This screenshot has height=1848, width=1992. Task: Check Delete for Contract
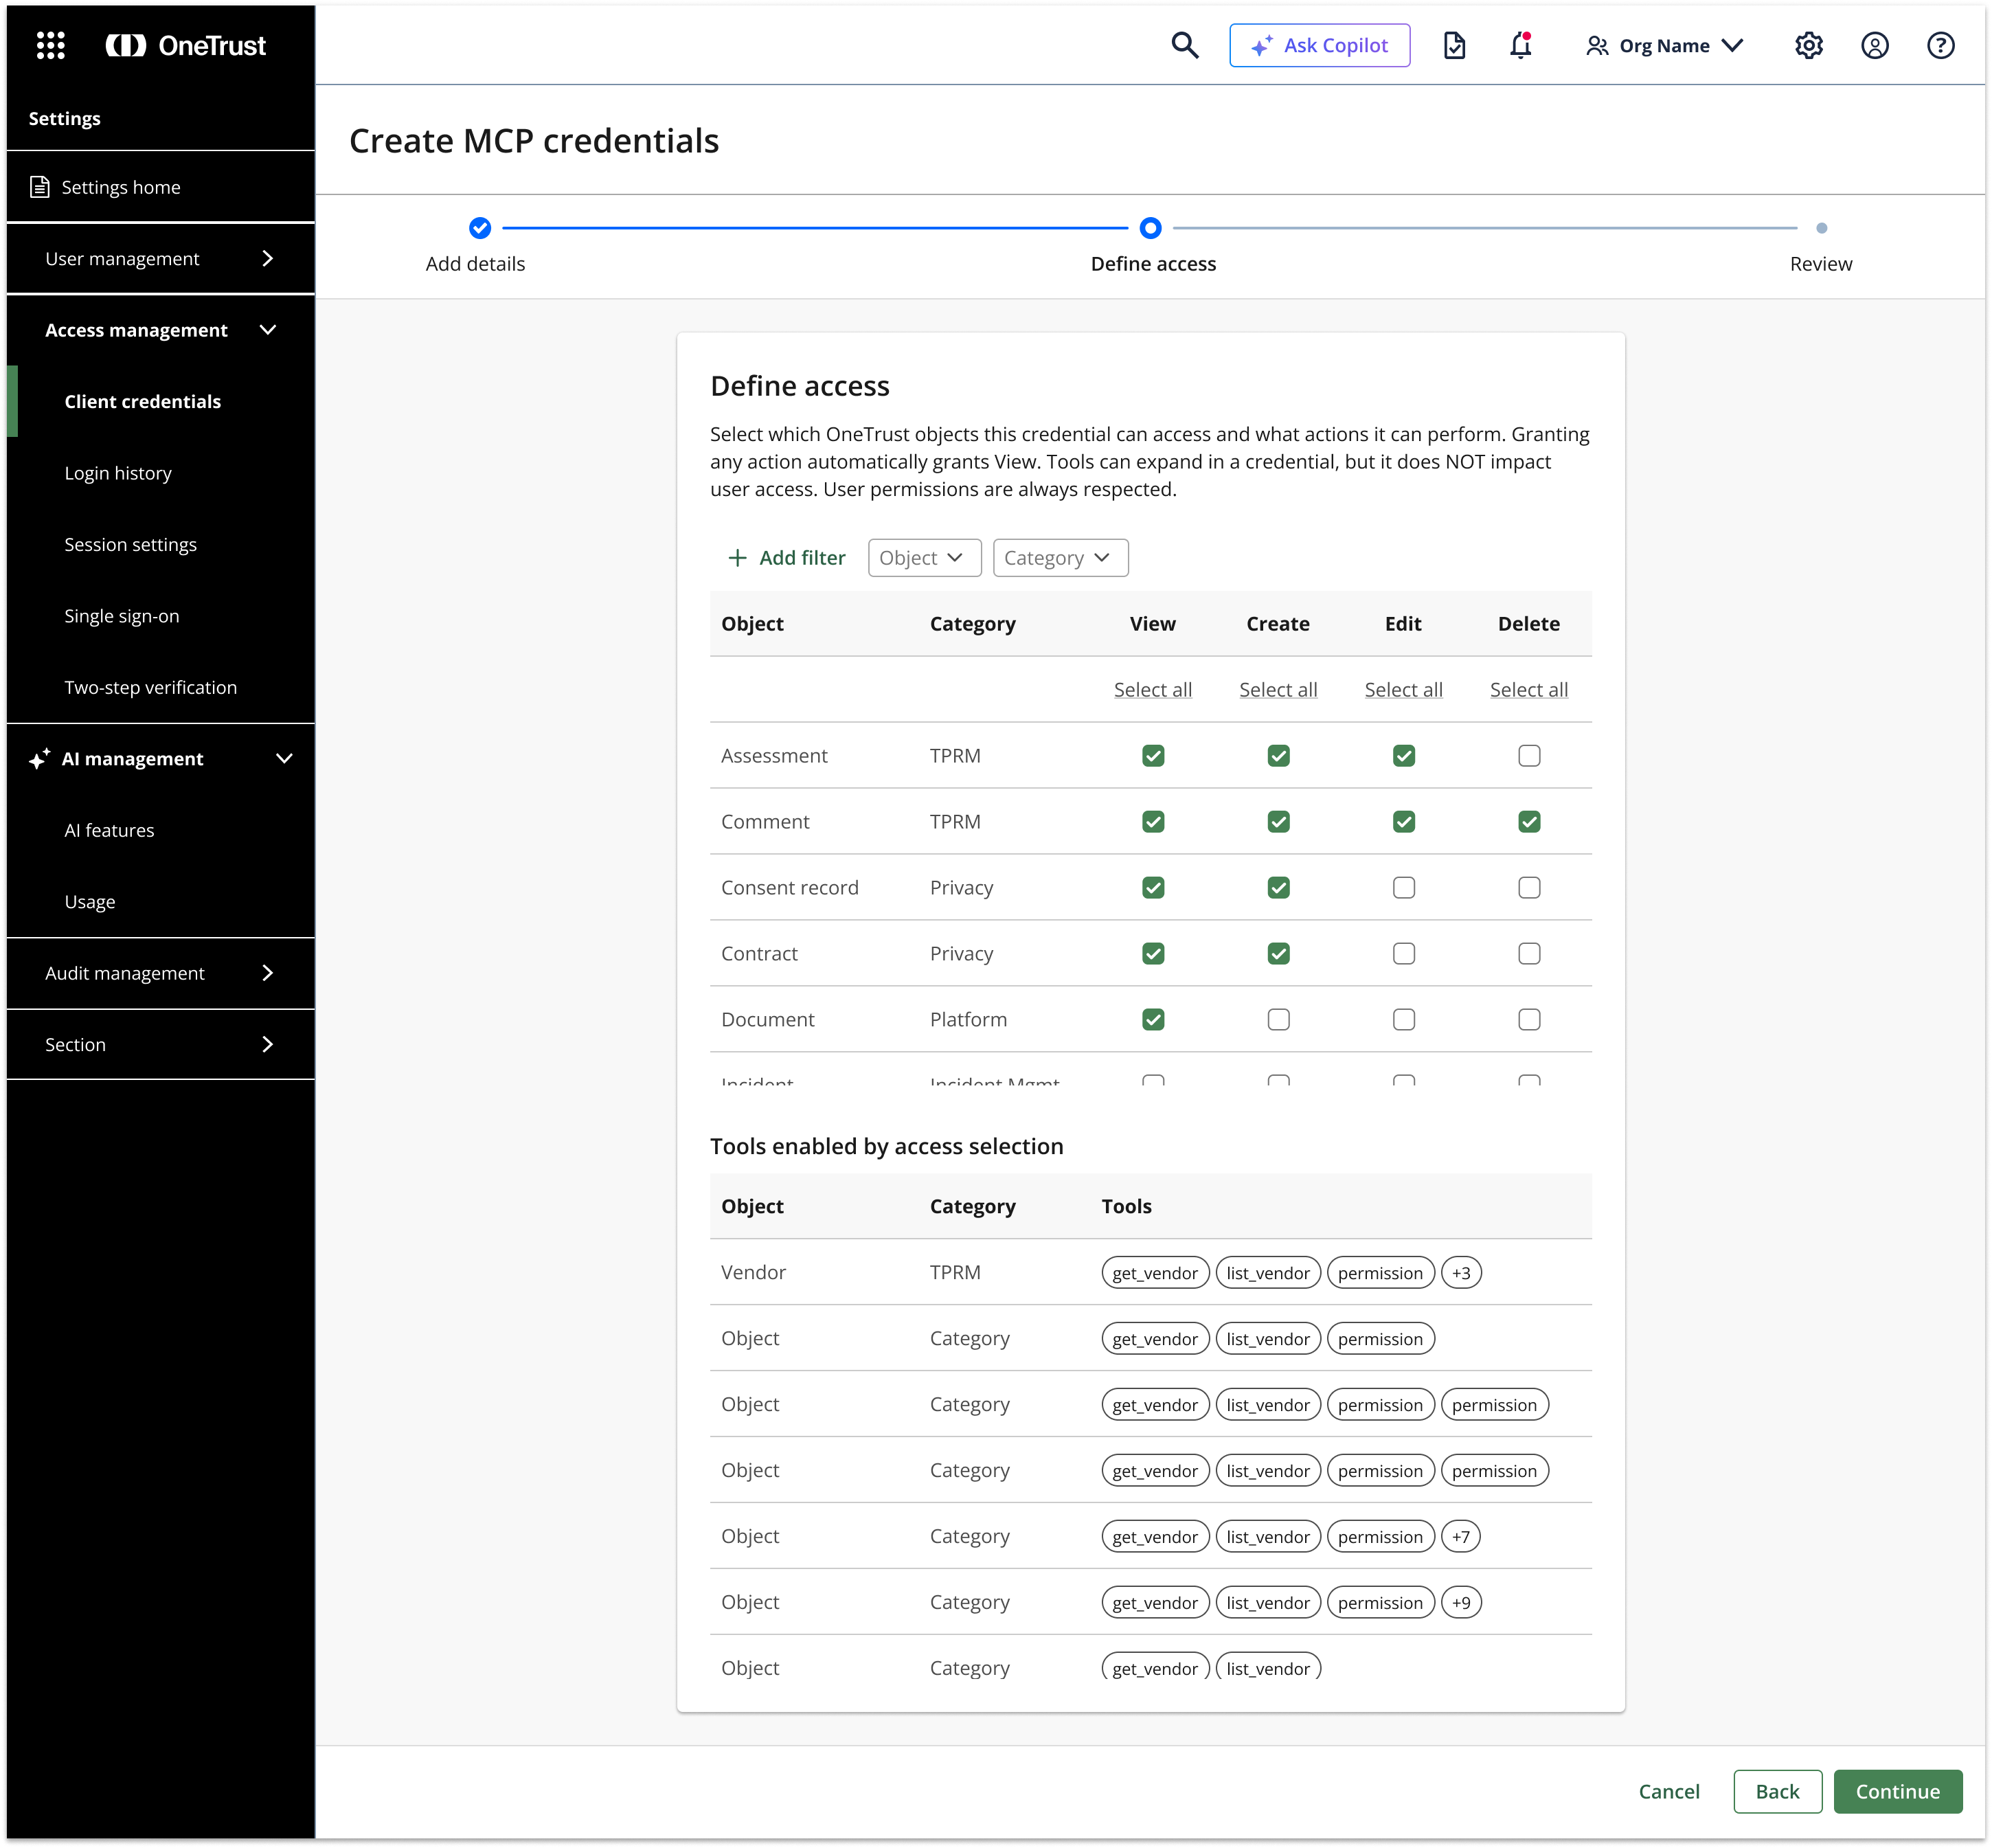[1528, 954]
